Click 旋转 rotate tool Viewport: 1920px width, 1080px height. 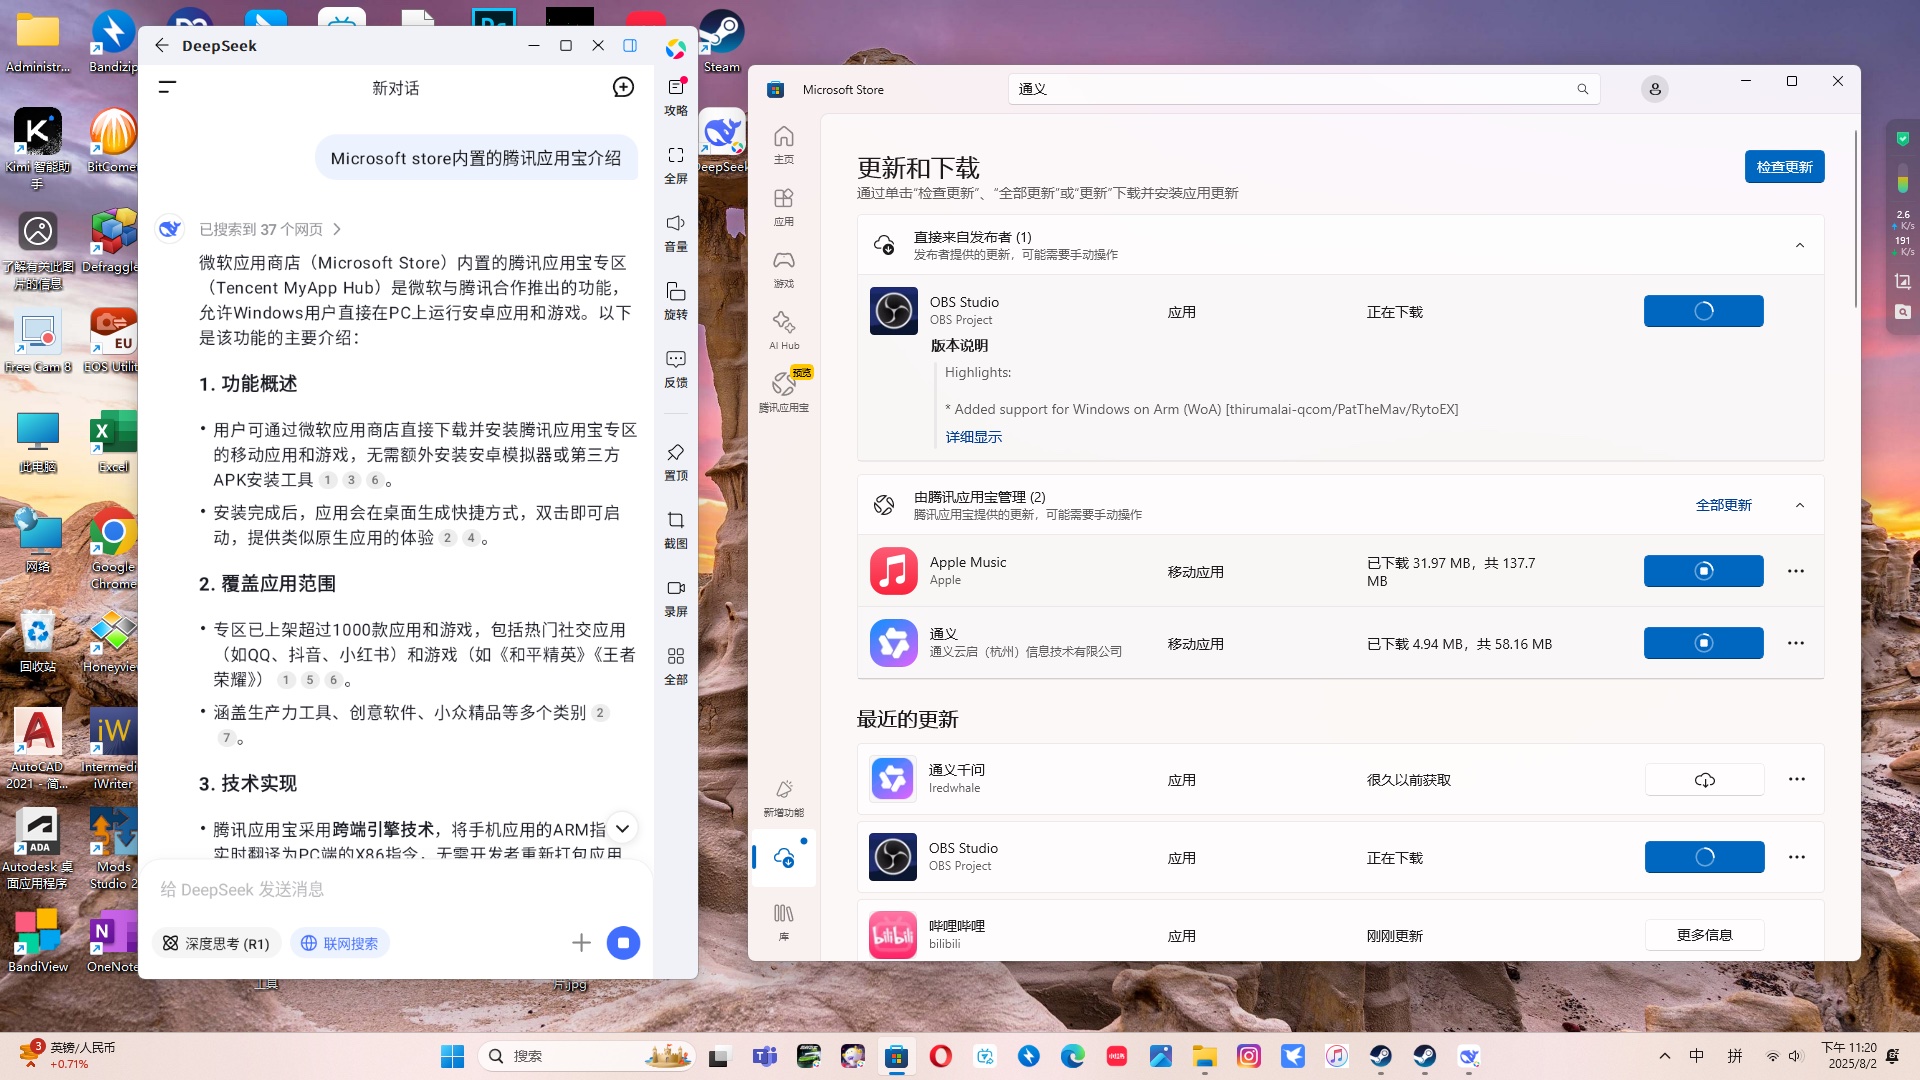676,301
